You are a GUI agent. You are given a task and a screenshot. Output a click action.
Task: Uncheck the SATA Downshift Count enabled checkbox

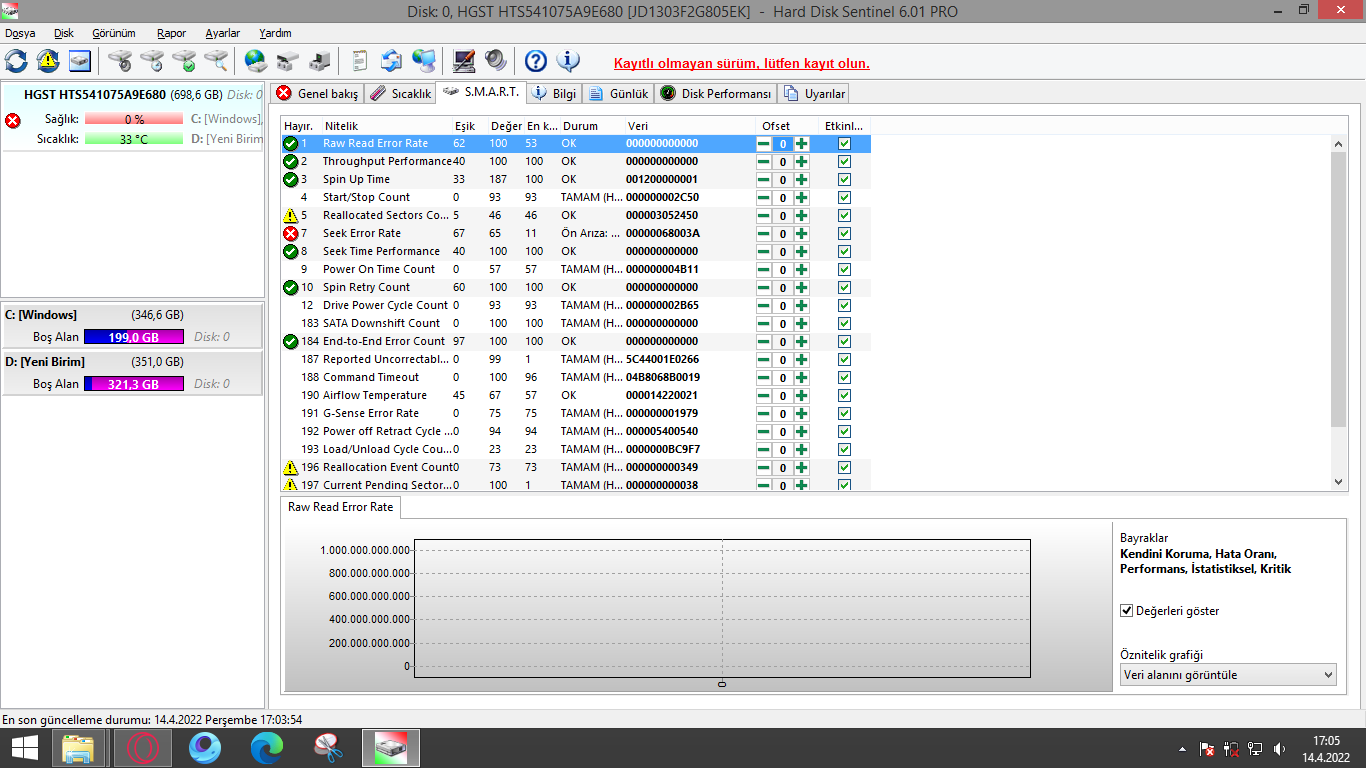845,324
